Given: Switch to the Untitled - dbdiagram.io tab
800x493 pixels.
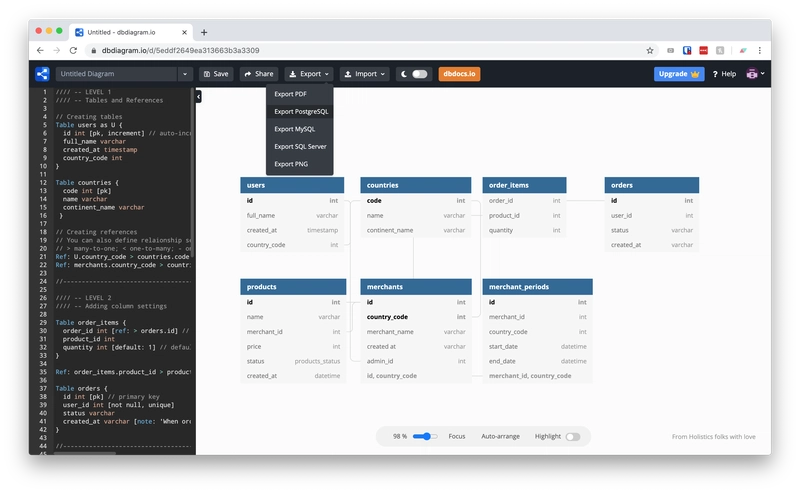Looking at the screenshot, I should 131,32.
